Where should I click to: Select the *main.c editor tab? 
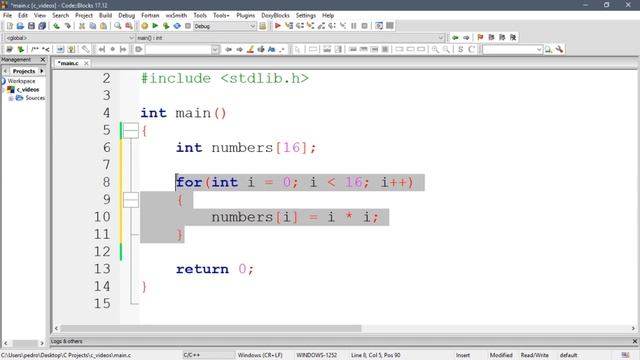click(x=68, y=63)
